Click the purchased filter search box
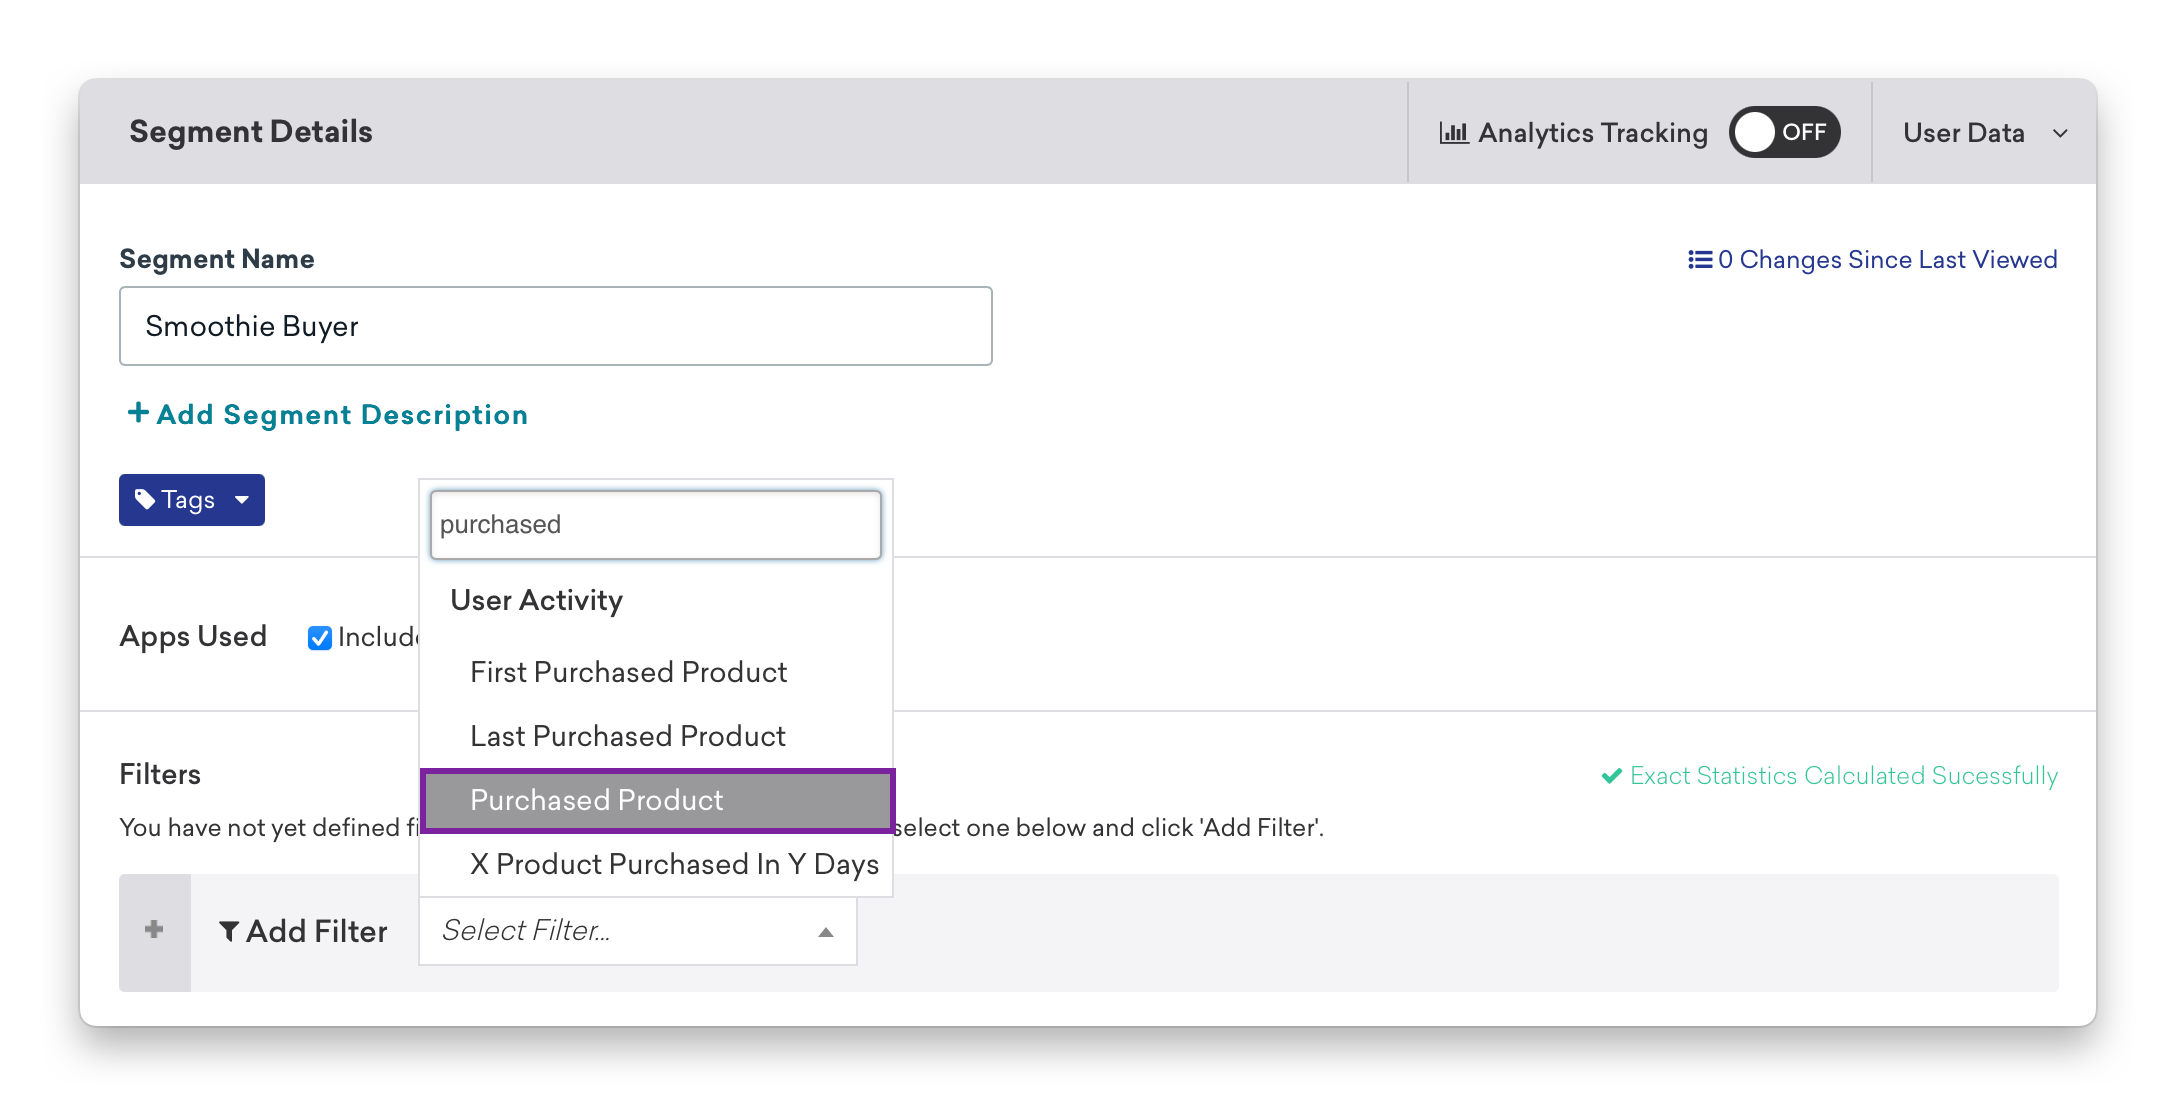The width and height of the screenshot is (2176, 1106). pyautogui.click(x=656, y=524)
